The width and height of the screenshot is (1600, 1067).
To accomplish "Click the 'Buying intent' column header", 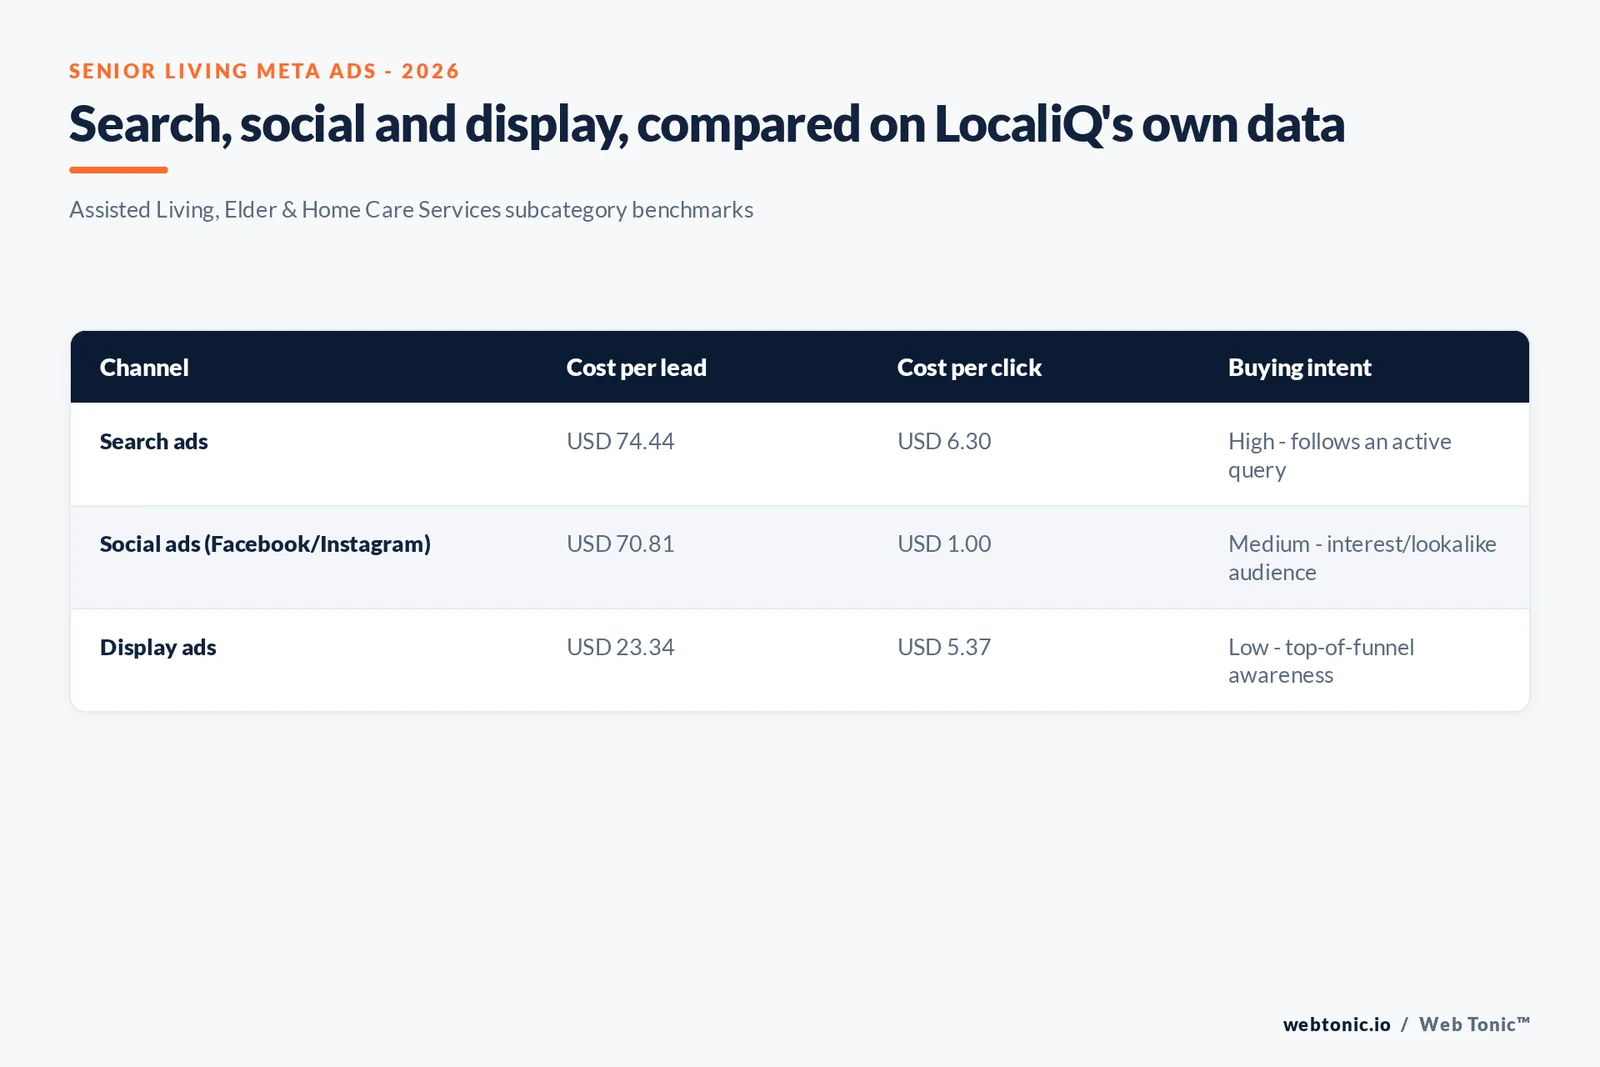I will [x=1299, y=367].
